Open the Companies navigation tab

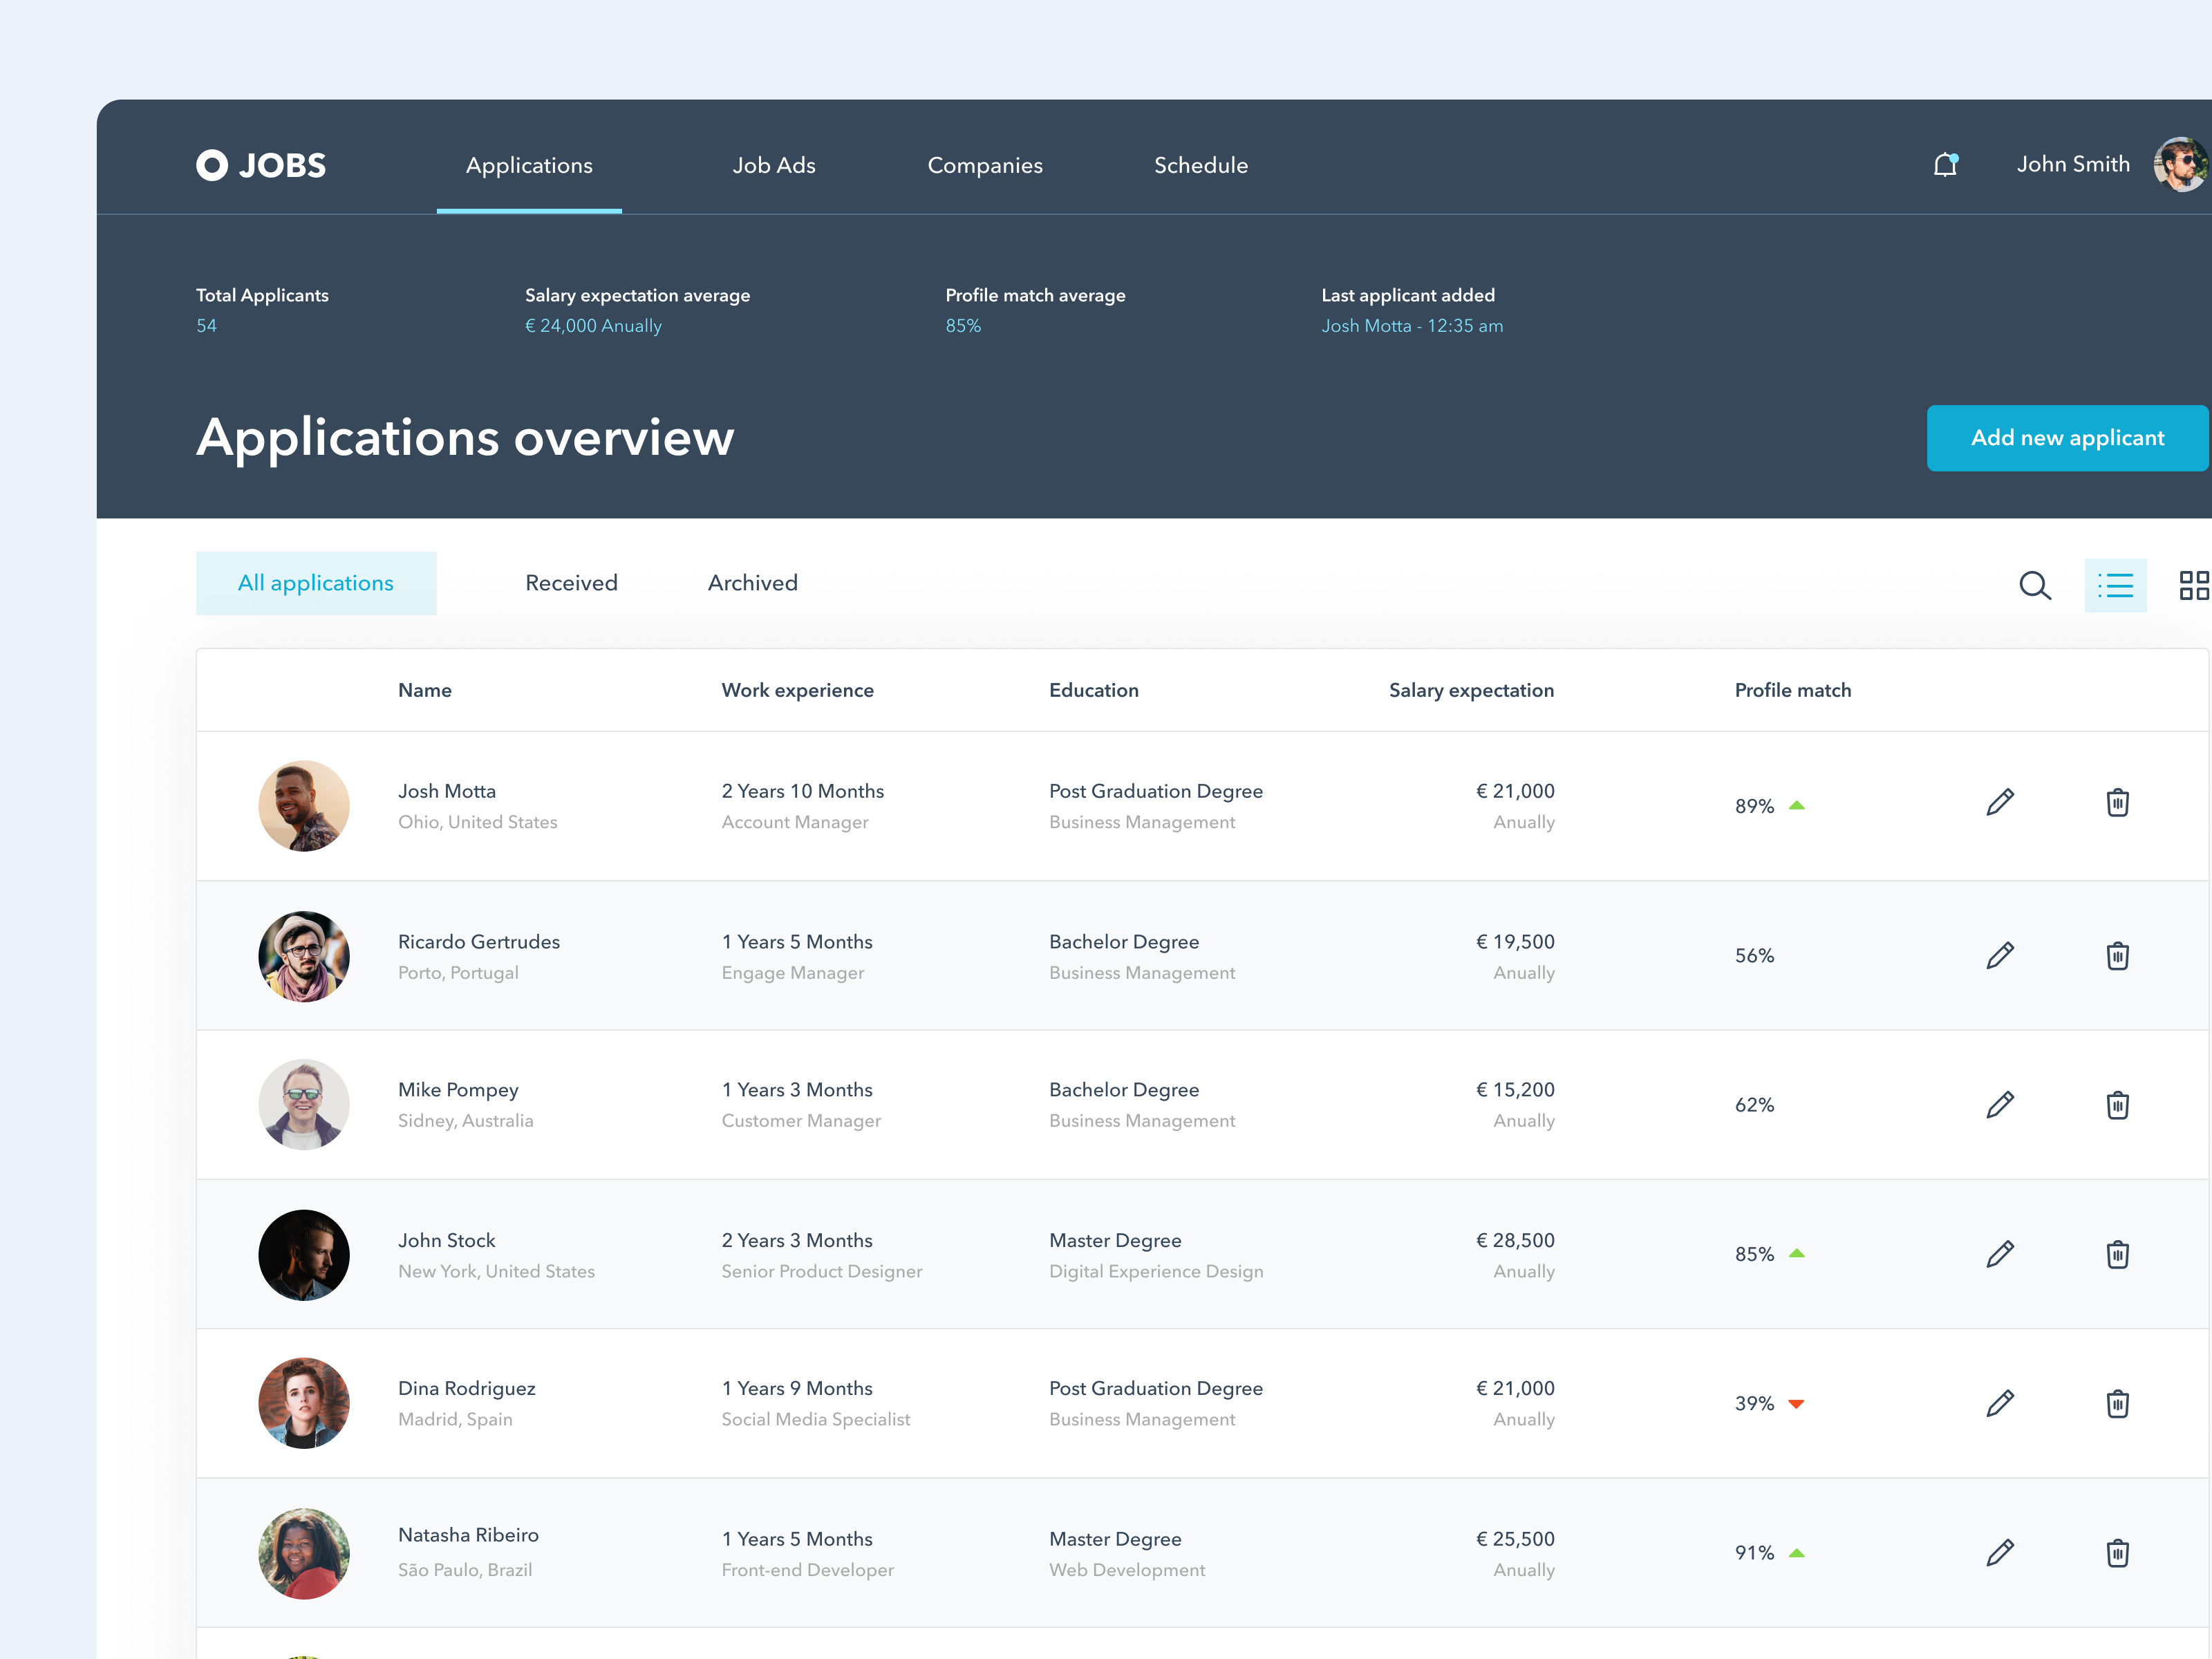tap(984, 165)
